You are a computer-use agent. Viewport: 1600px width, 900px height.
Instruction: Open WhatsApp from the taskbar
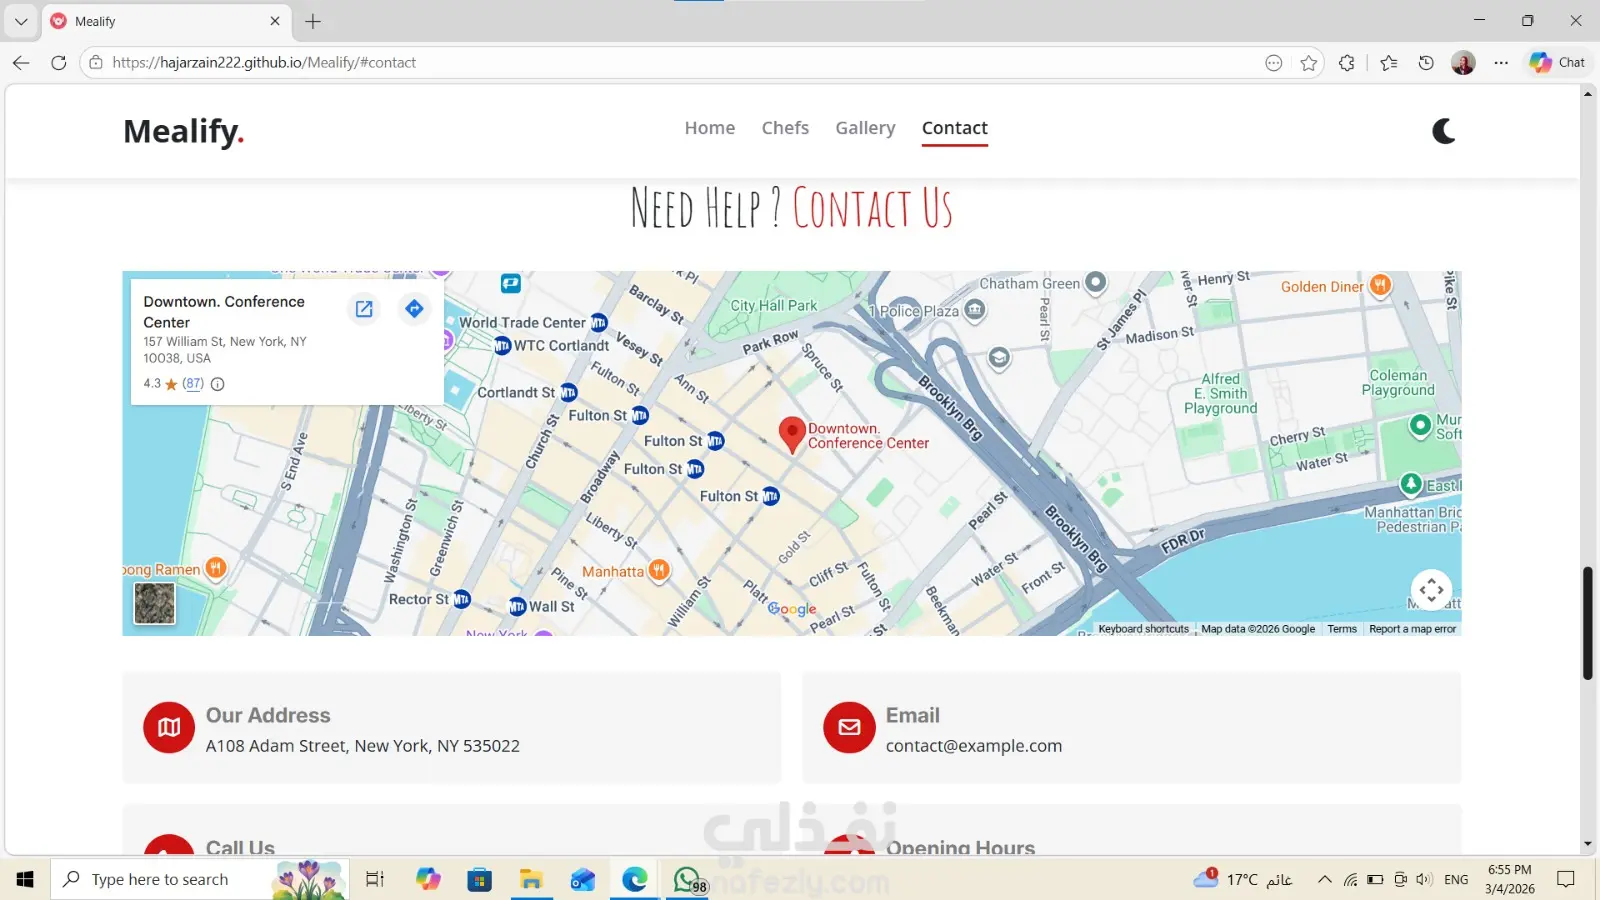click(x=687, y=879)
